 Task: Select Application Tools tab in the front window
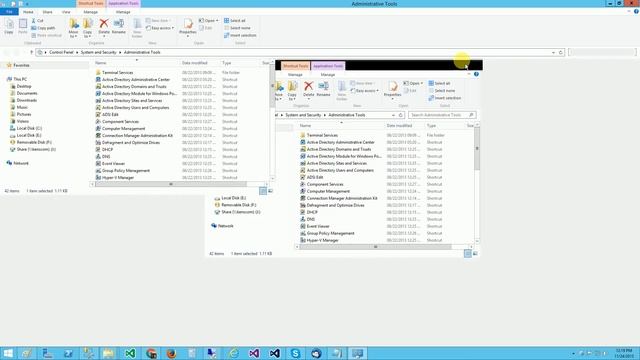[328, 66]
